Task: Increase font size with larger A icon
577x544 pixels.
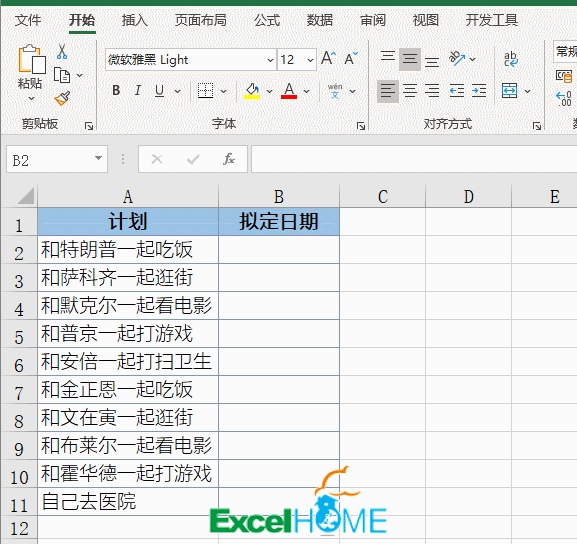Action: coord(328,58)
